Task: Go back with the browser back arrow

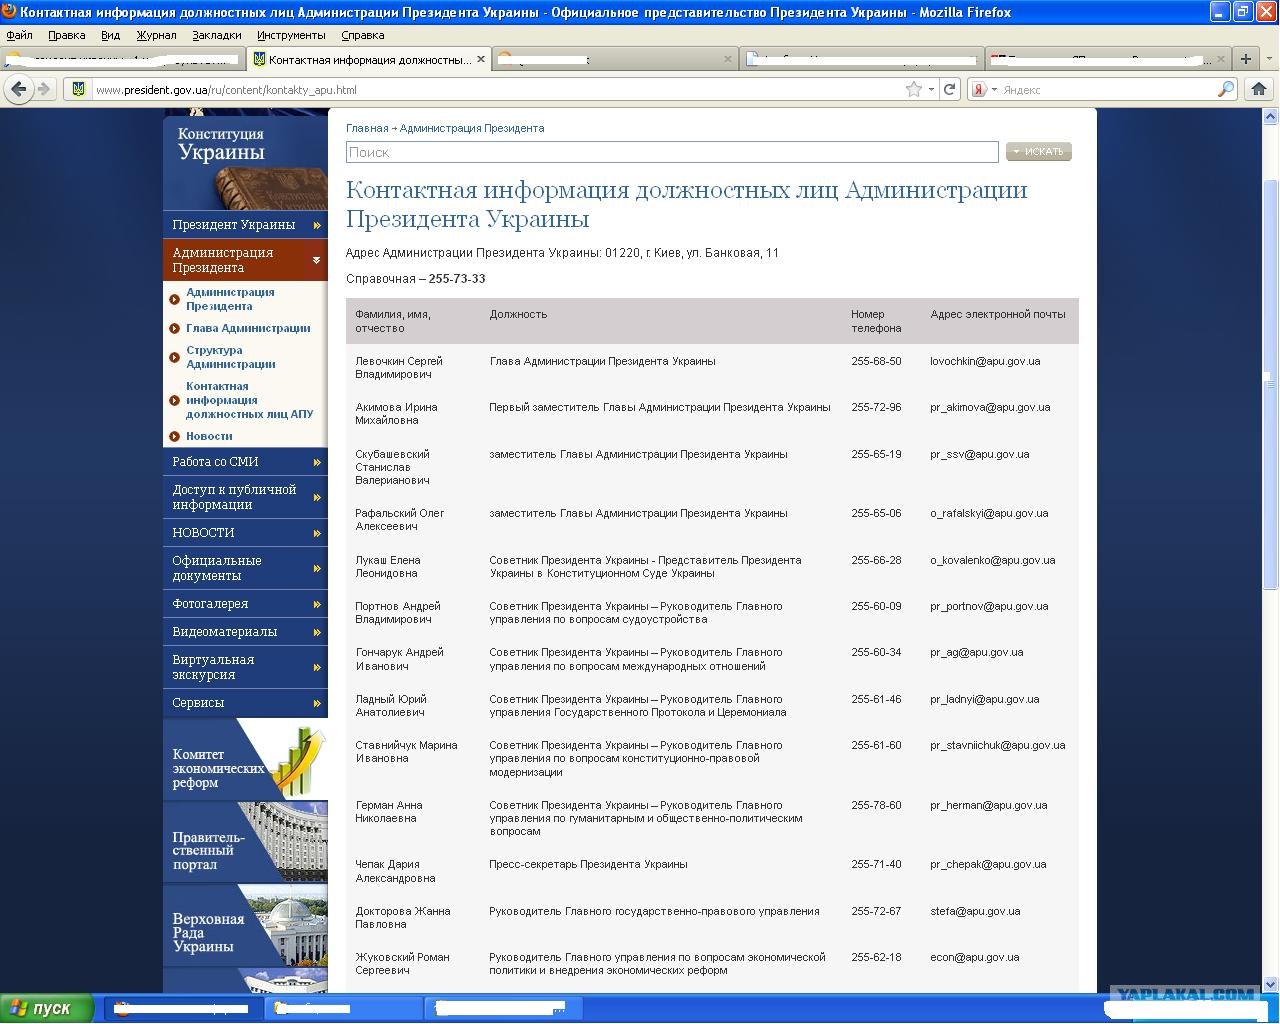Action: point(18,89)
